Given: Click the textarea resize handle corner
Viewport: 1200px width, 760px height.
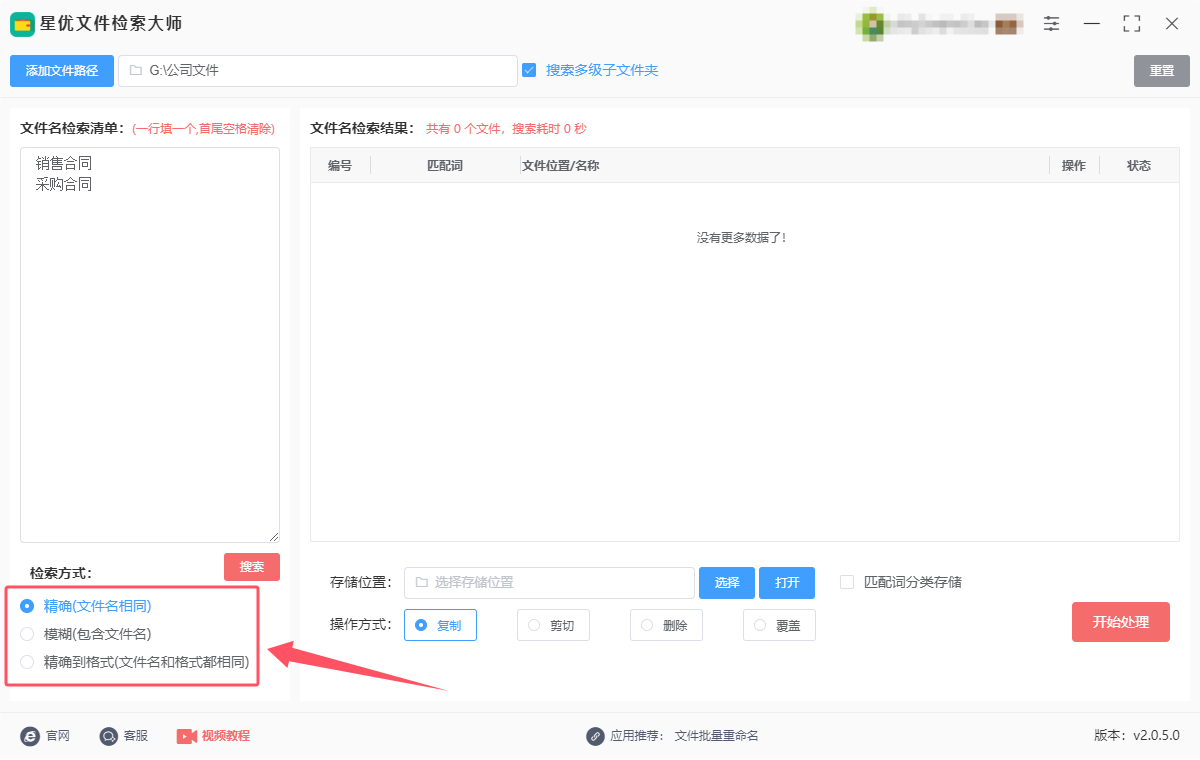Looking at the screenshot, I should click(x=274, y=537).
